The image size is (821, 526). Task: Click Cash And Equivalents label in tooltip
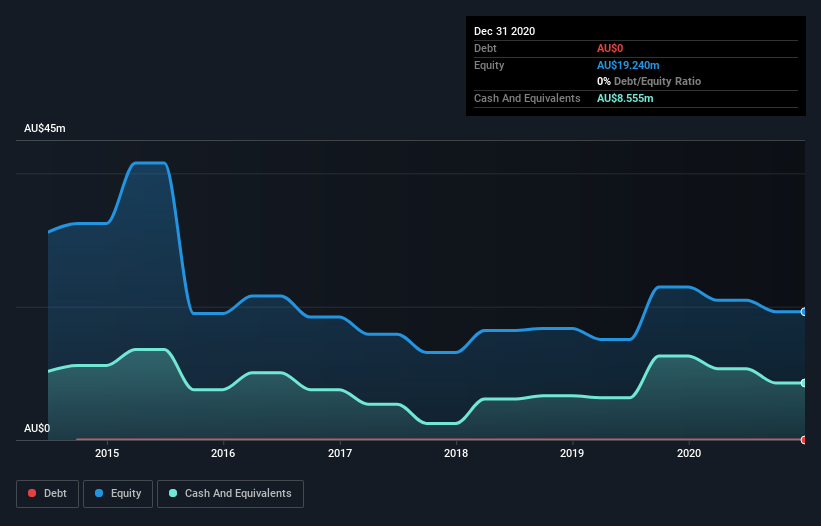[527, 98]
